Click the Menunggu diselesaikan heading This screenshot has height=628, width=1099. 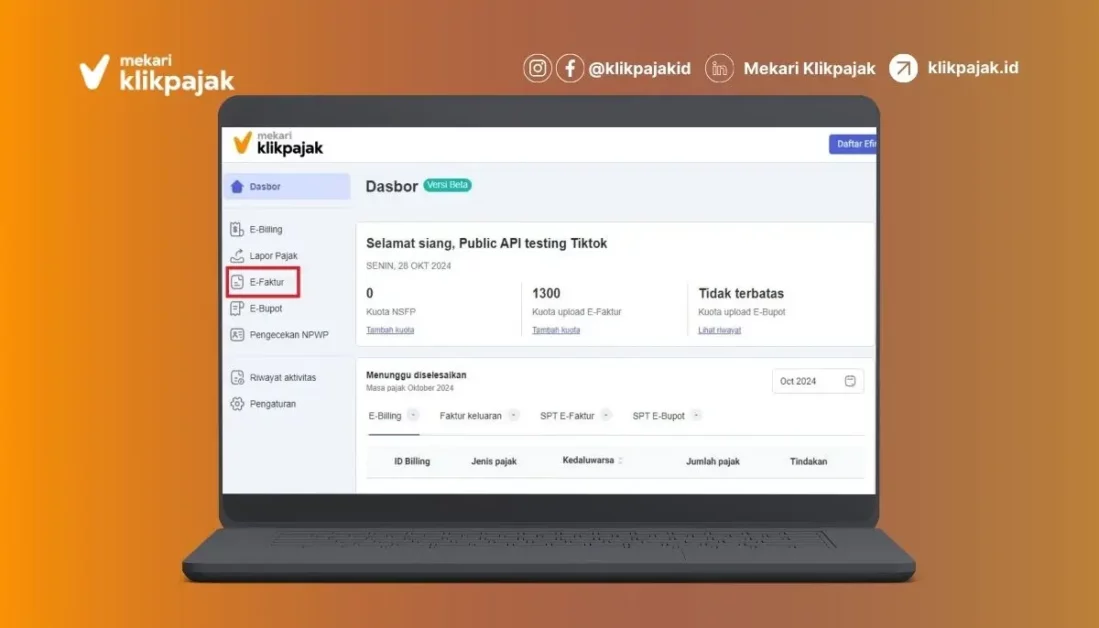pos(416,375)
